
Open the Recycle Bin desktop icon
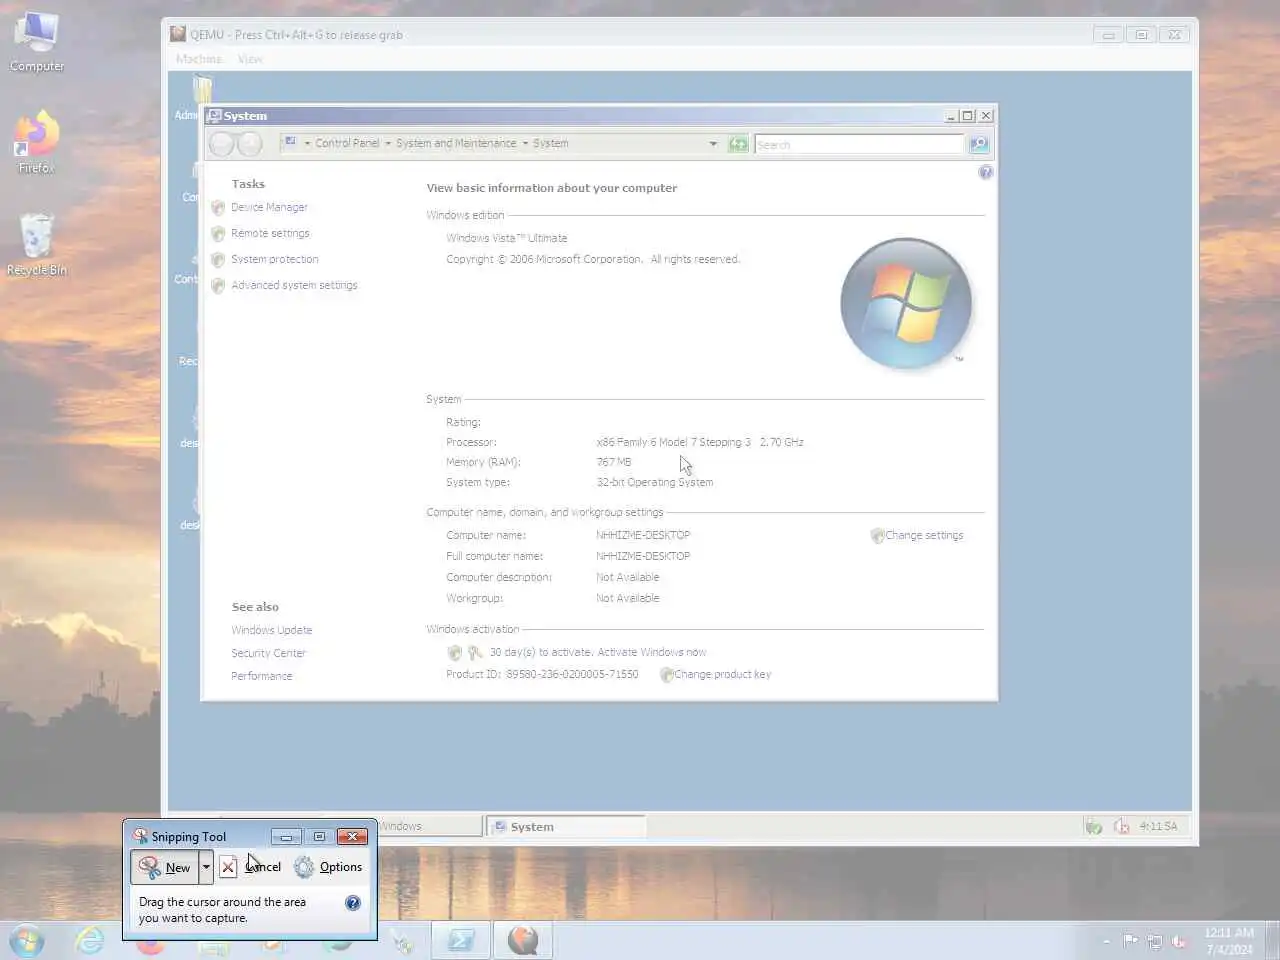[36, 244]
